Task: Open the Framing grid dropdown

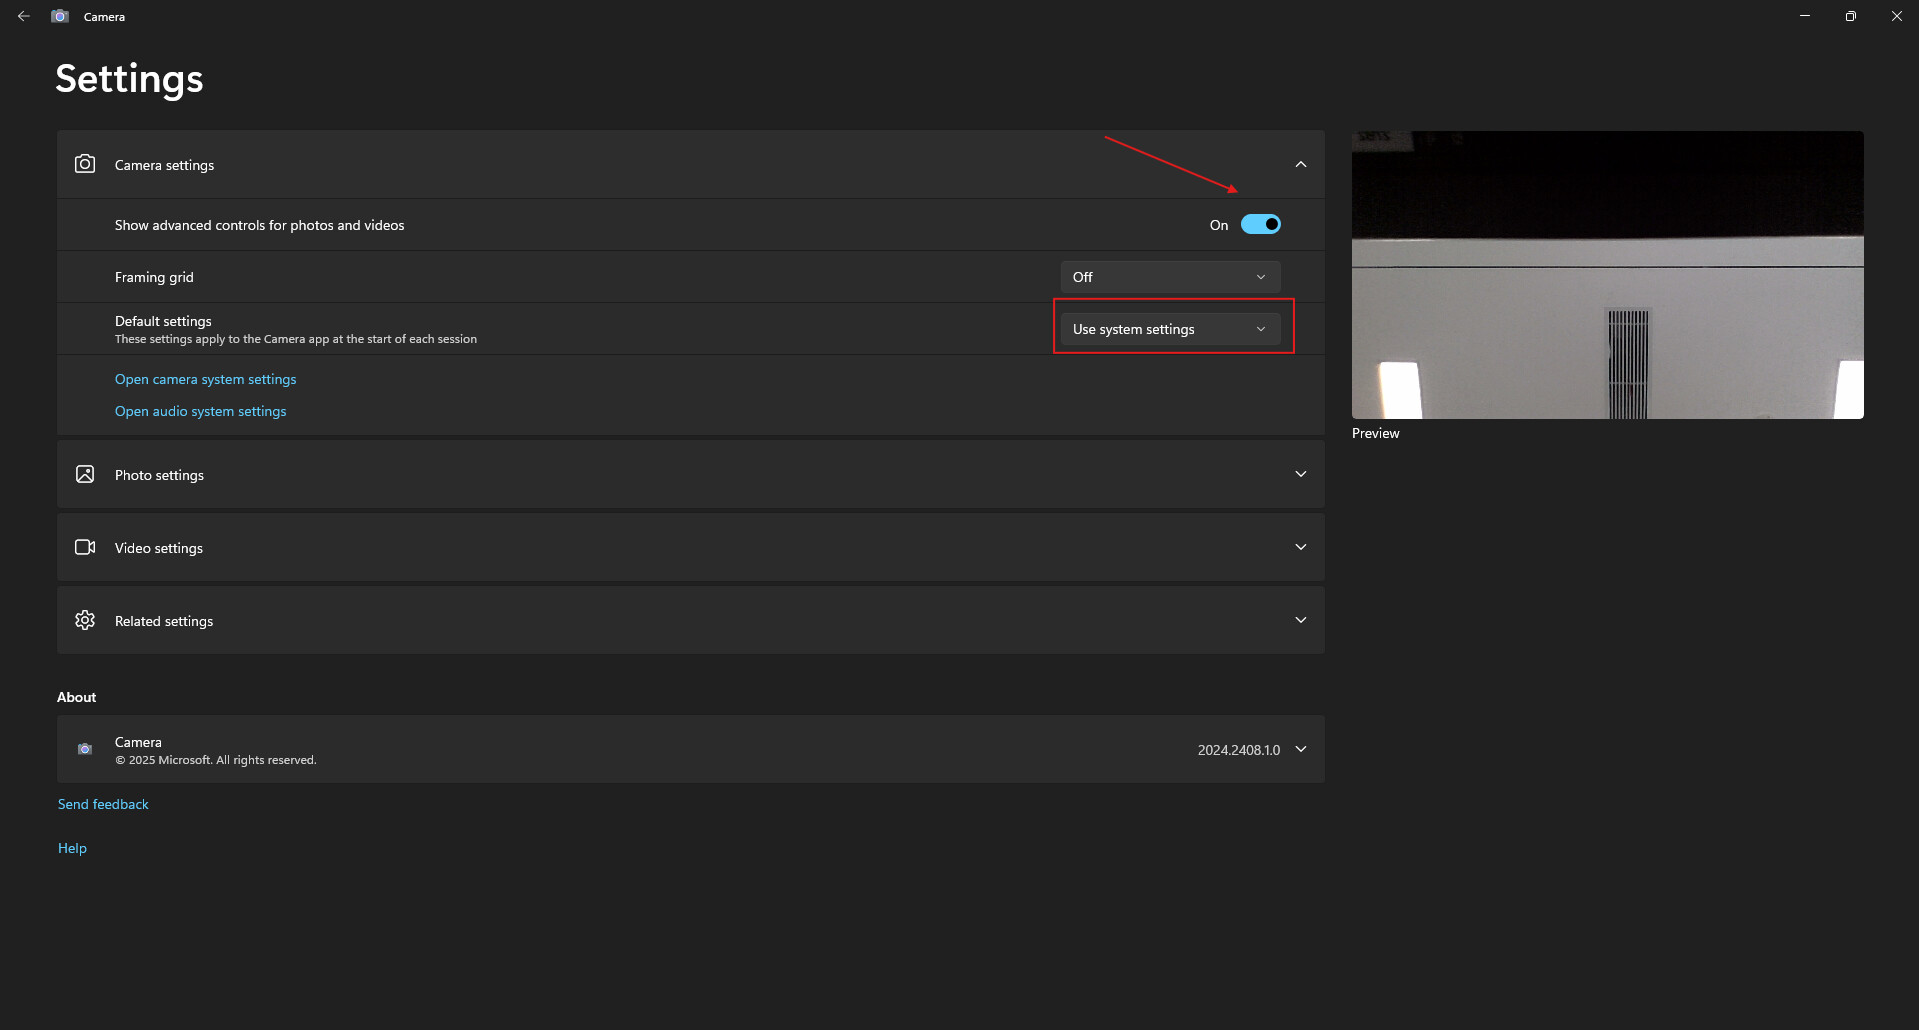Action: (1170, 277)
